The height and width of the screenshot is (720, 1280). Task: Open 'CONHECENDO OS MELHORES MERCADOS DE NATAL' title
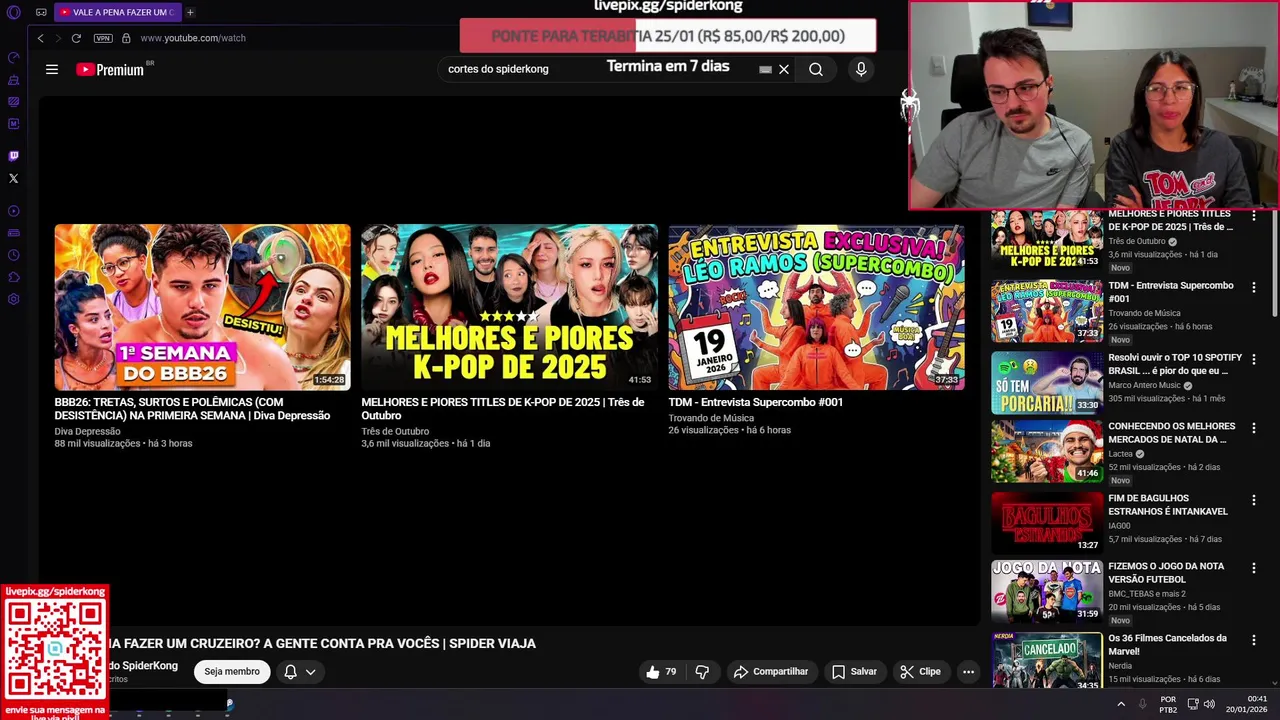click(x=1172, y=433)
